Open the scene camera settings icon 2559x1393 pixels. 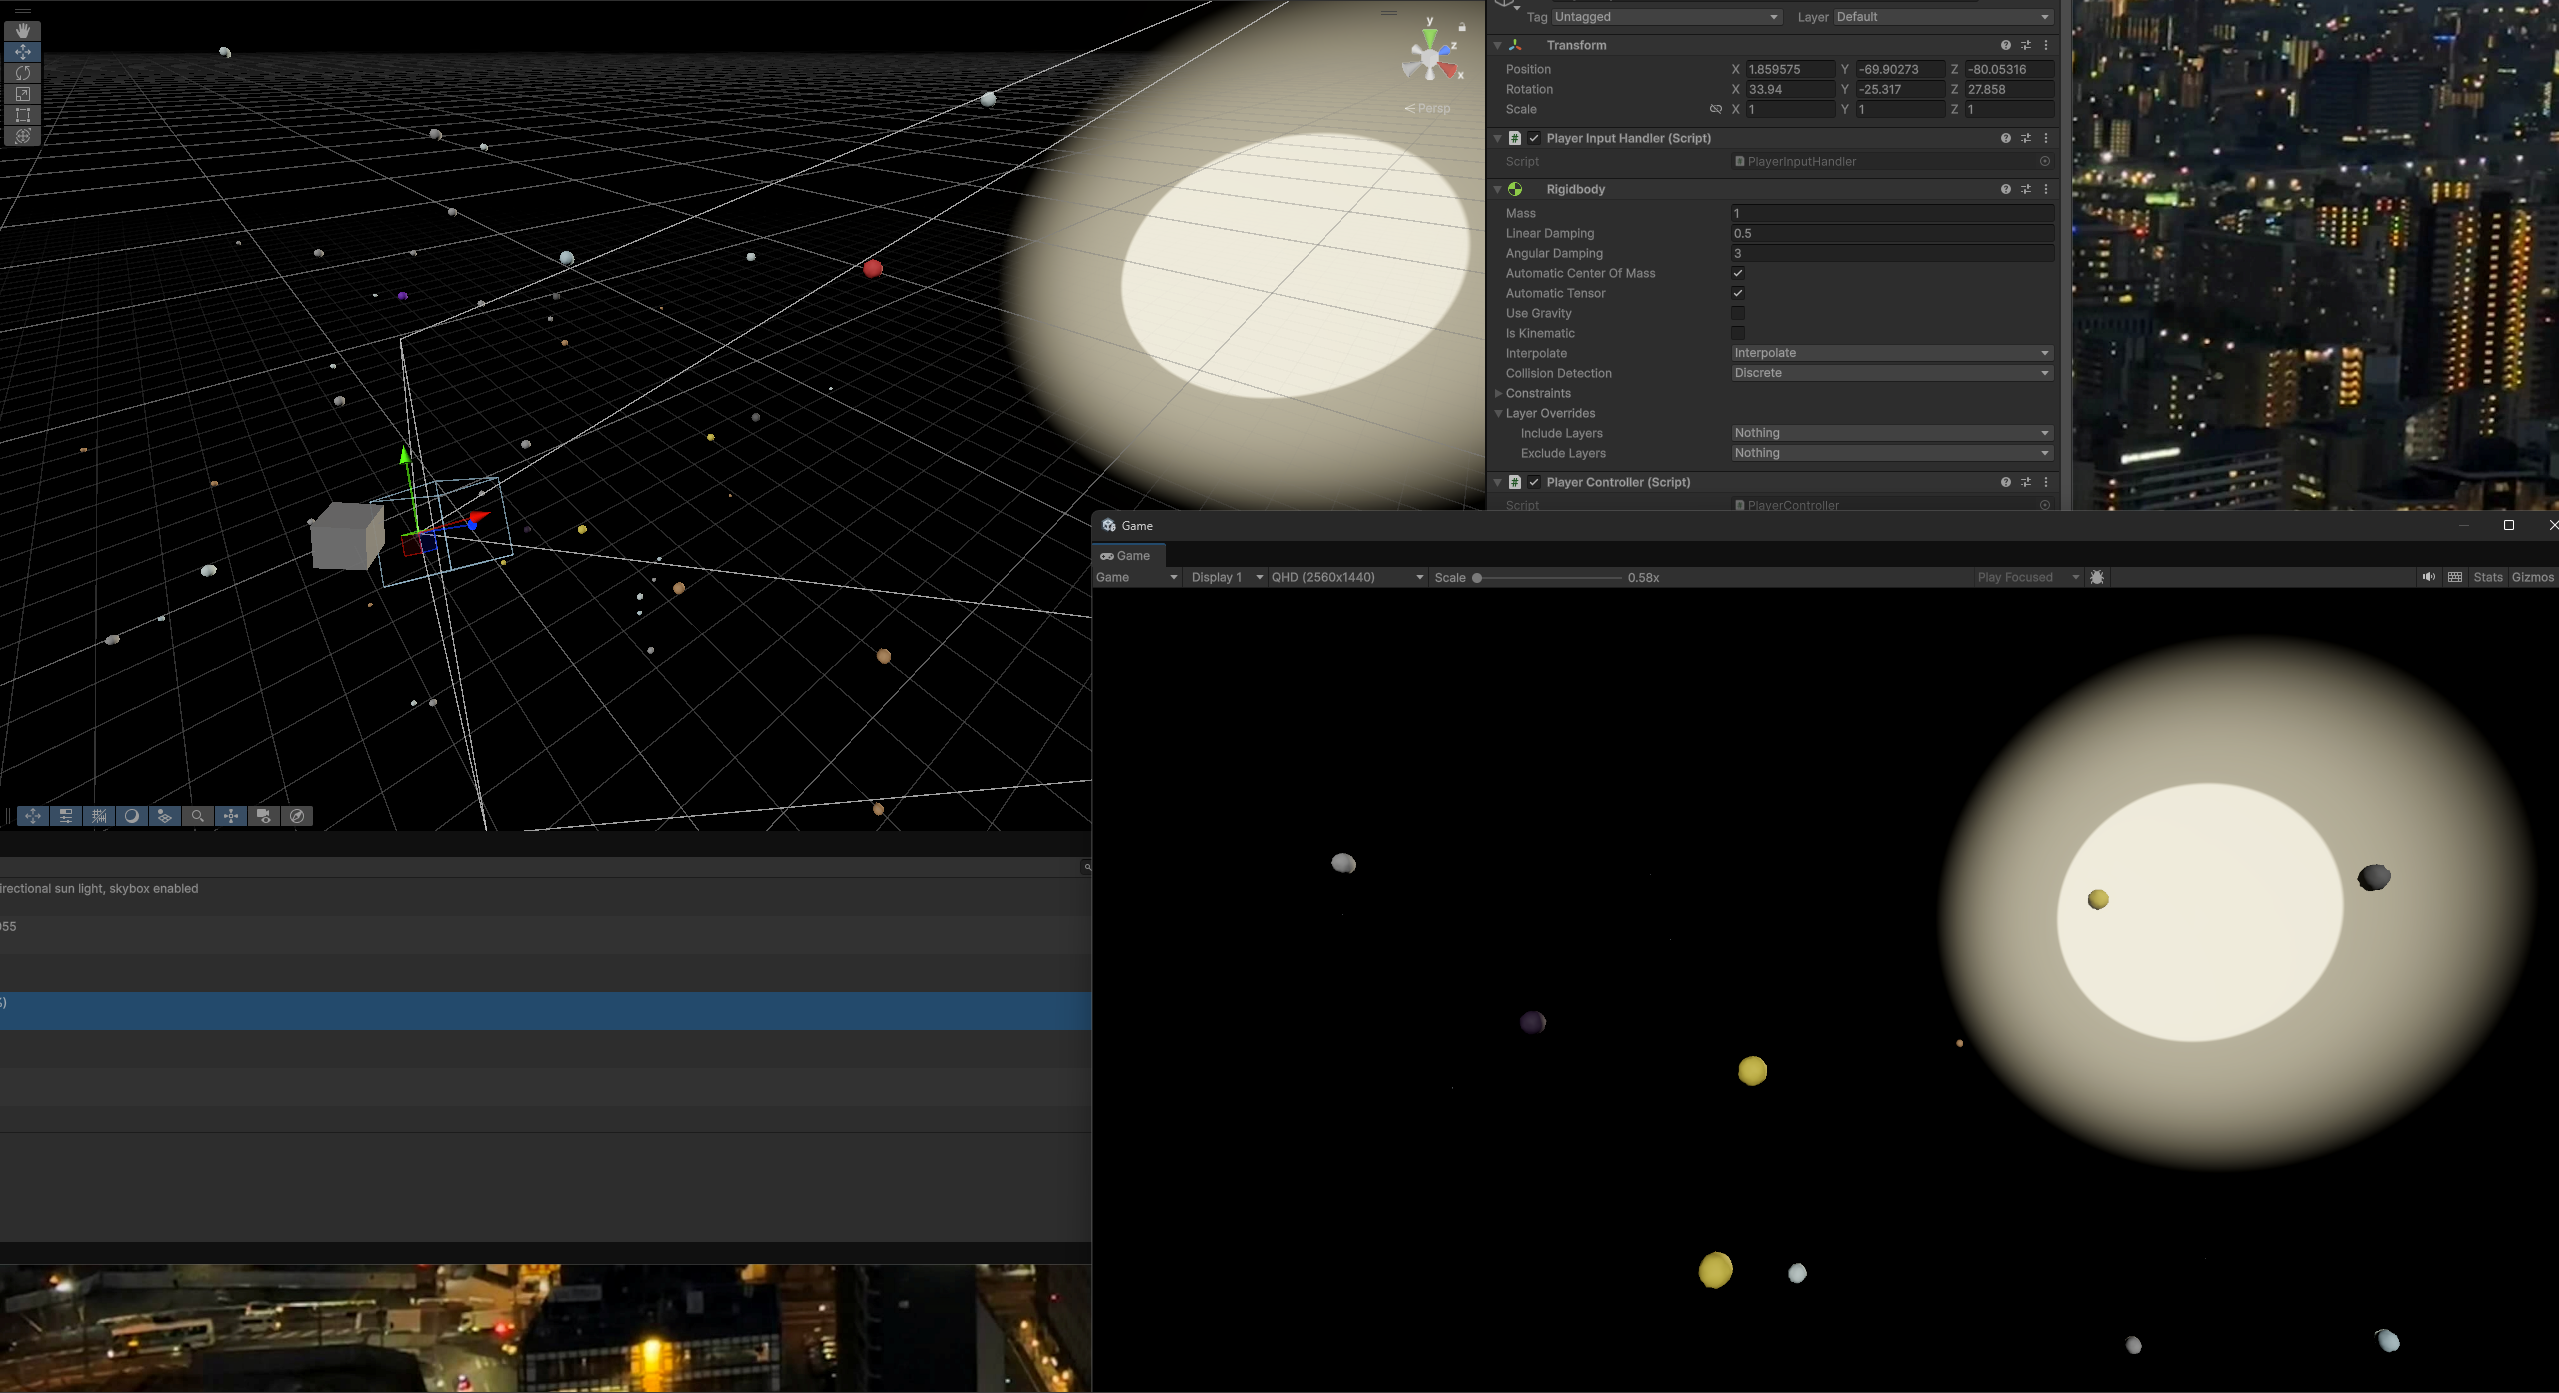point(263,816)
